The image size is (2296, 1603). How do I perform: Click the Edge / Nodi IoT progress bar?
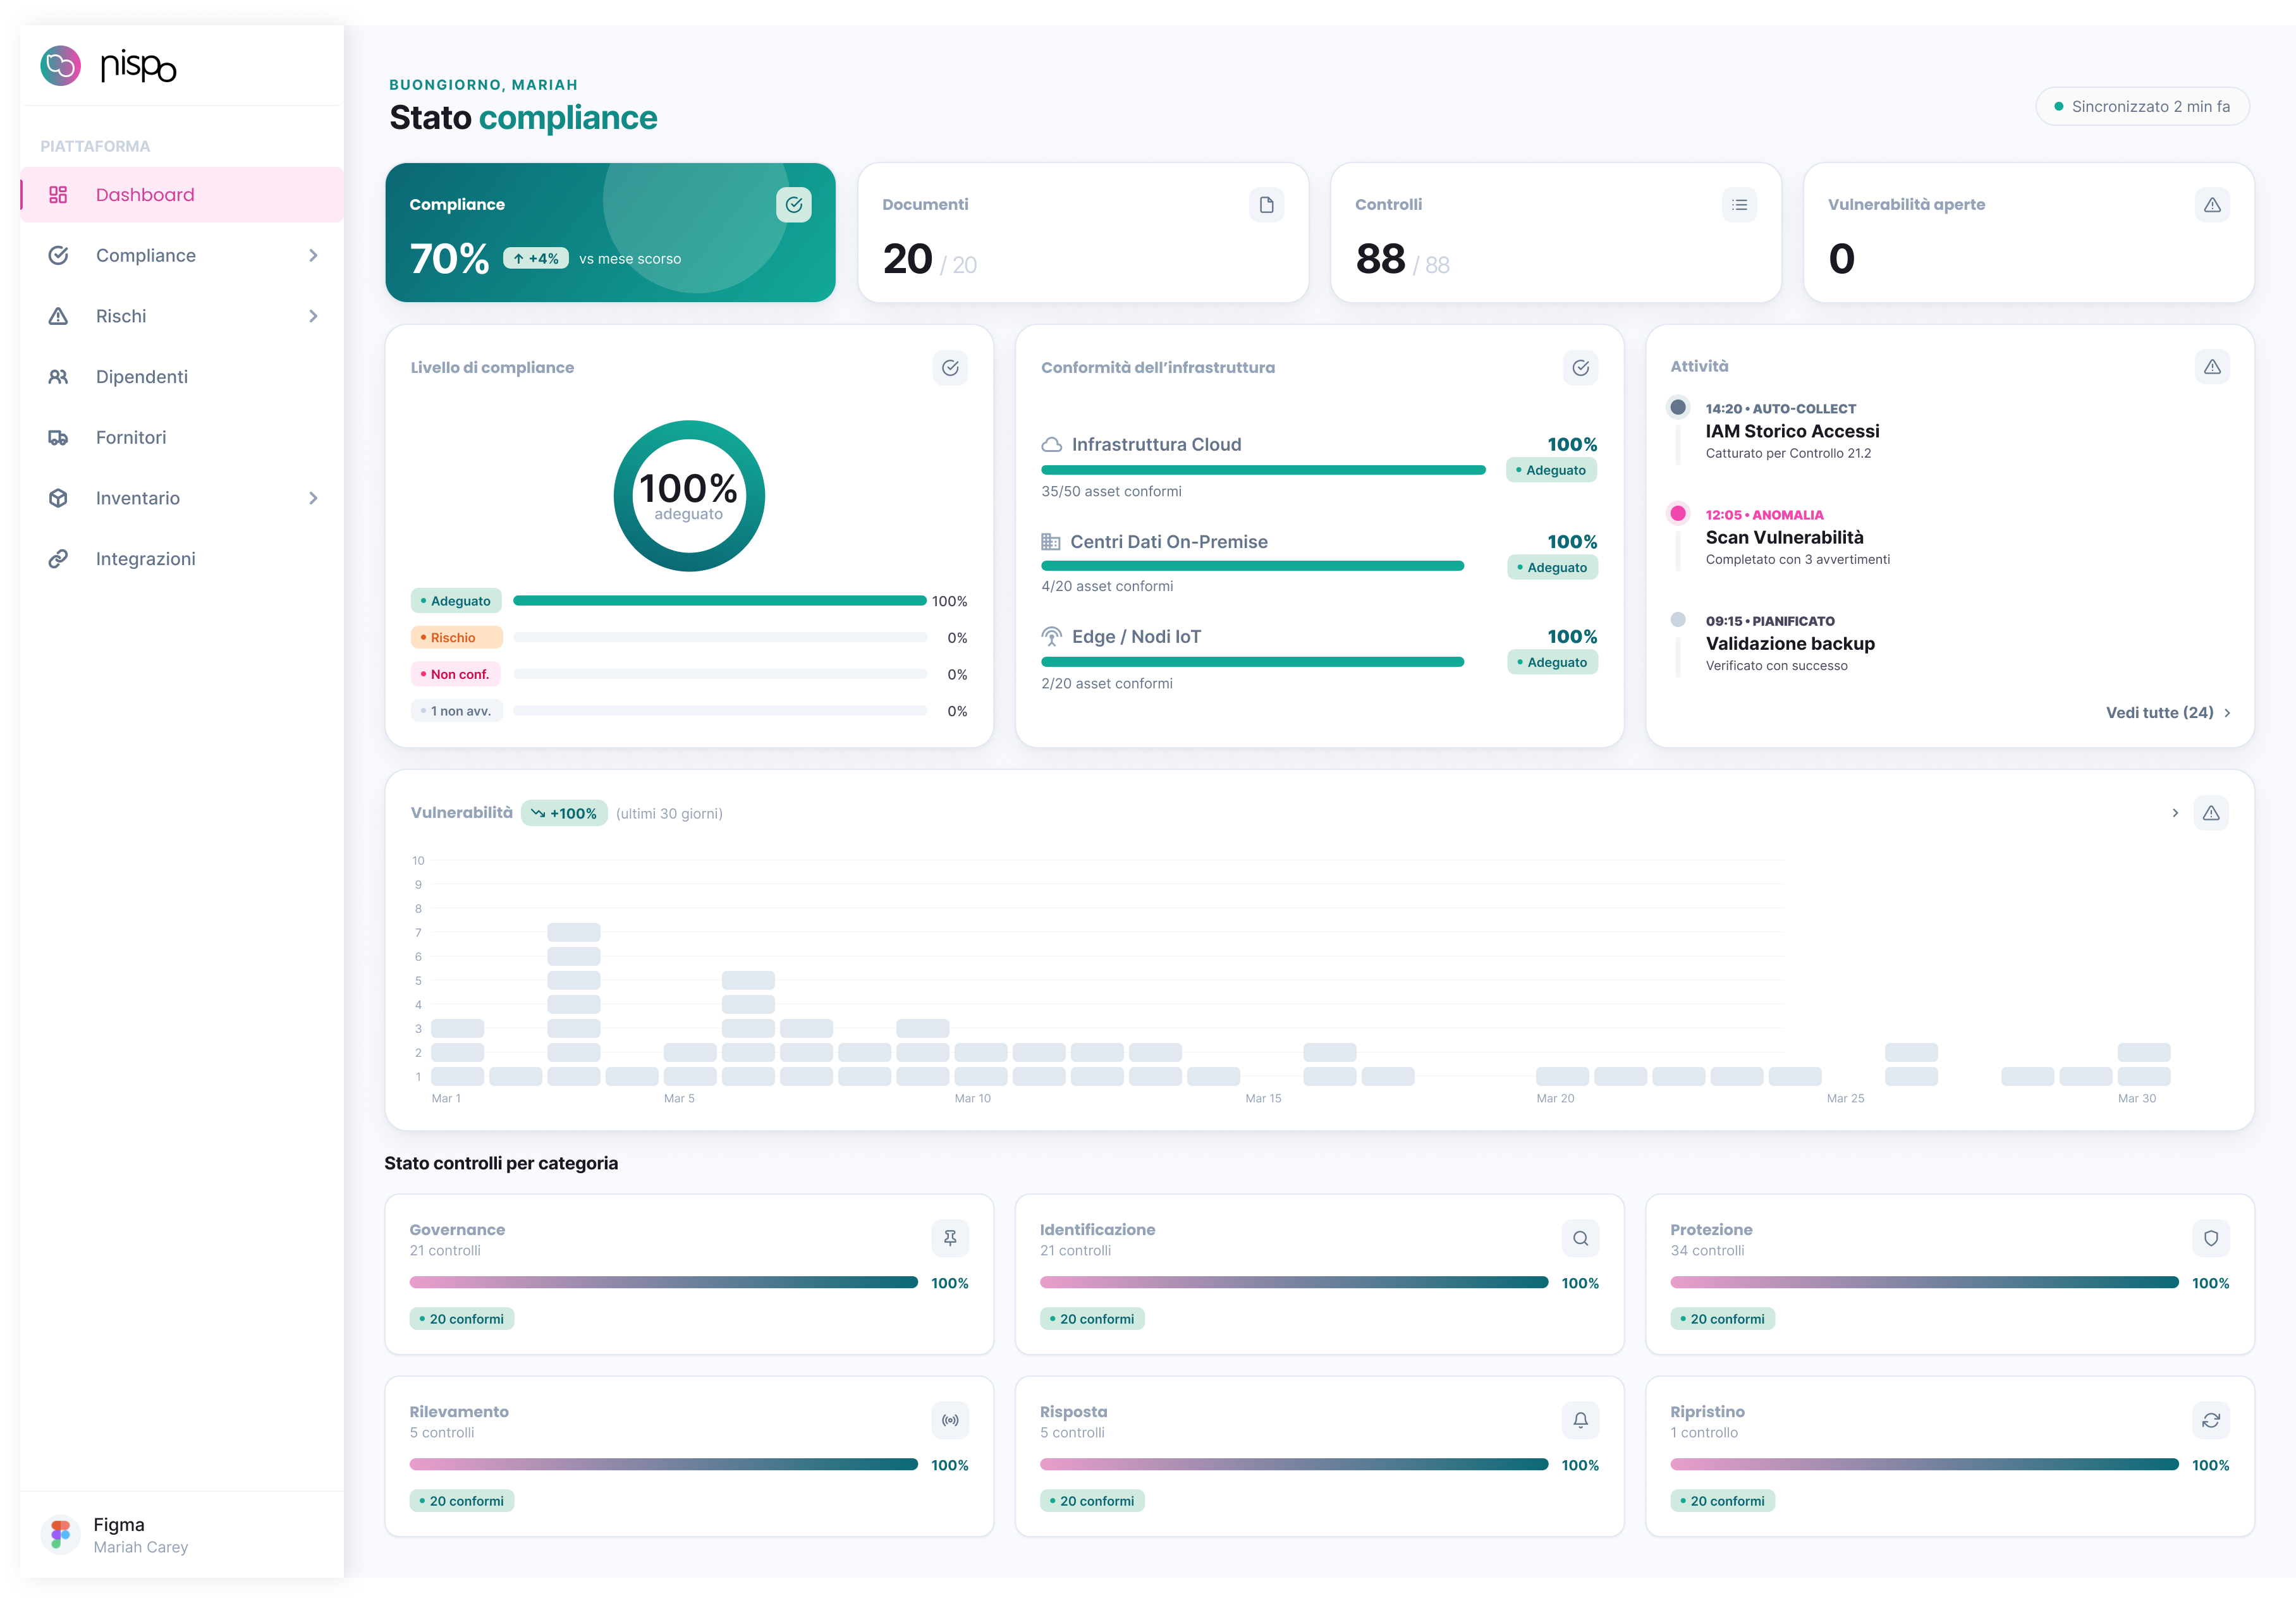tap(1252, 662)
